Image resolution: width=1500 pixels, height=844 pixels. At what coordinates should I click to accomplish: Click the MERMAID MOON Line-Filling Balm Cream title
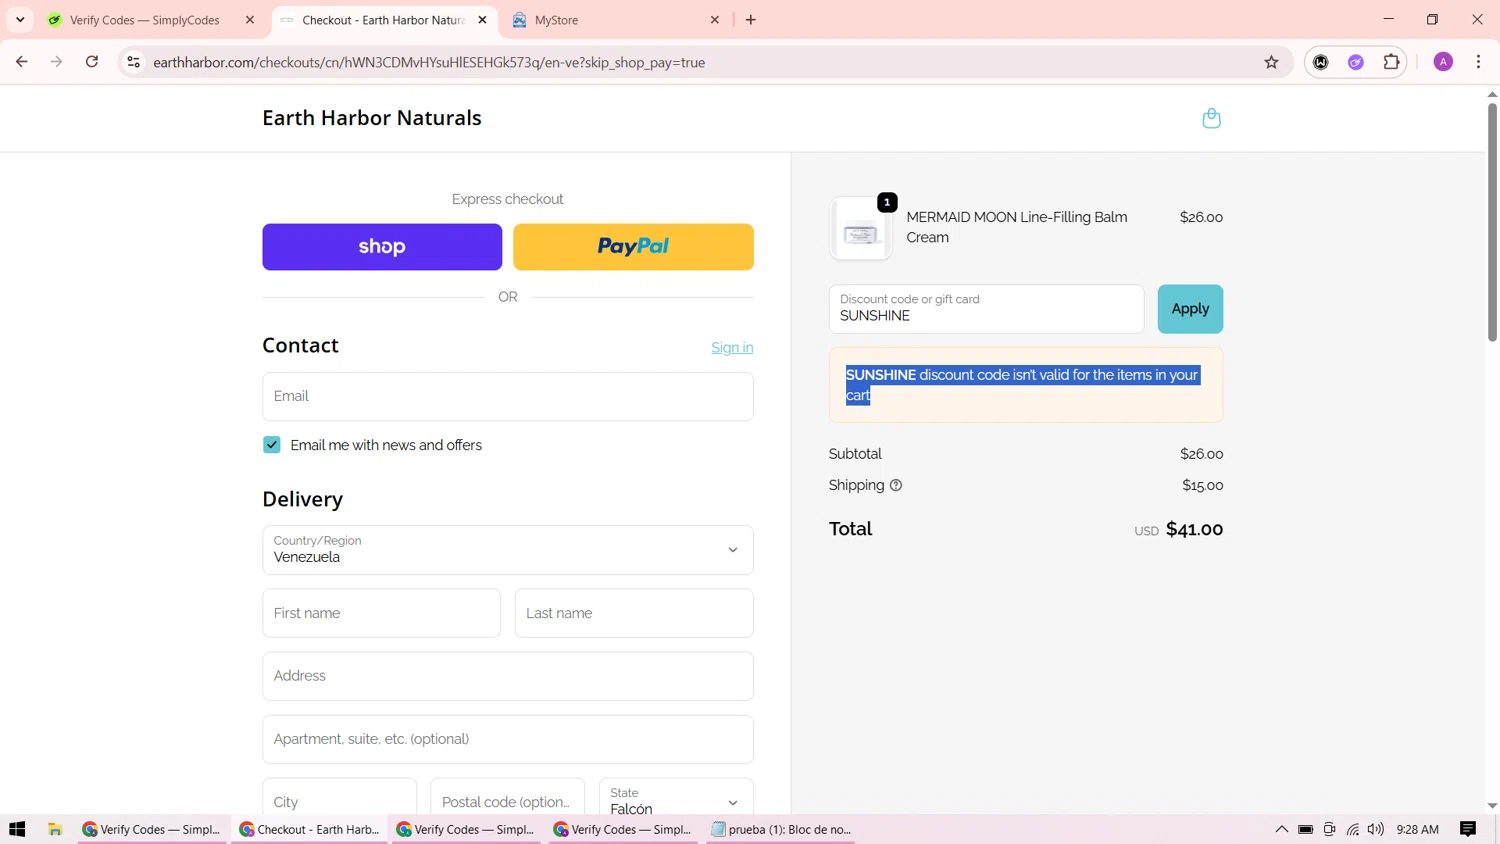[x=1017, y=227]
